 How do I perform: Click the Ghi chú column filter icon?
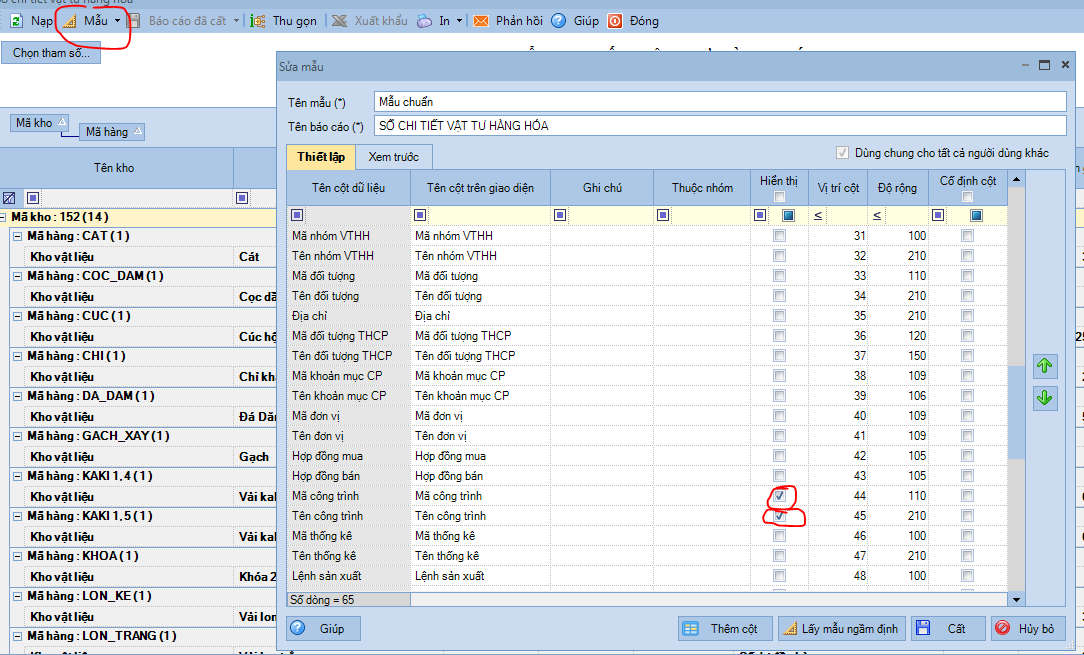(560, 215)
